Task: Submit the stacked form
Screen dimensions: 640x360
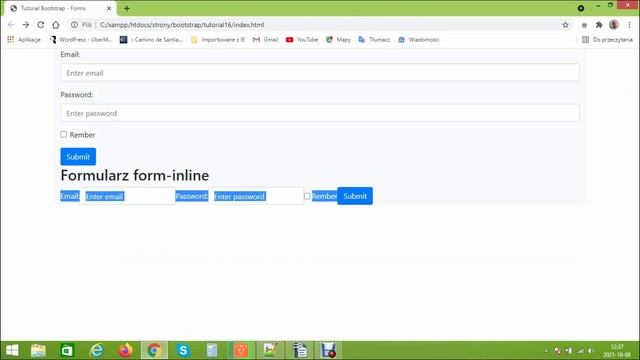Action: [x=78, y=157]
